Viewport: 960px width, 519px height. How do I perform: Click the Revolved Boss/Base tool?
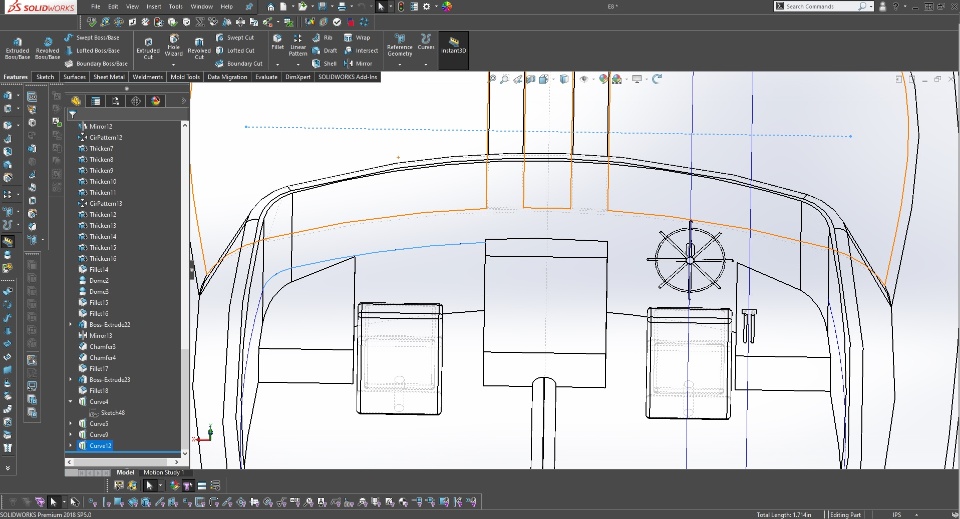(x=47, y=48)
